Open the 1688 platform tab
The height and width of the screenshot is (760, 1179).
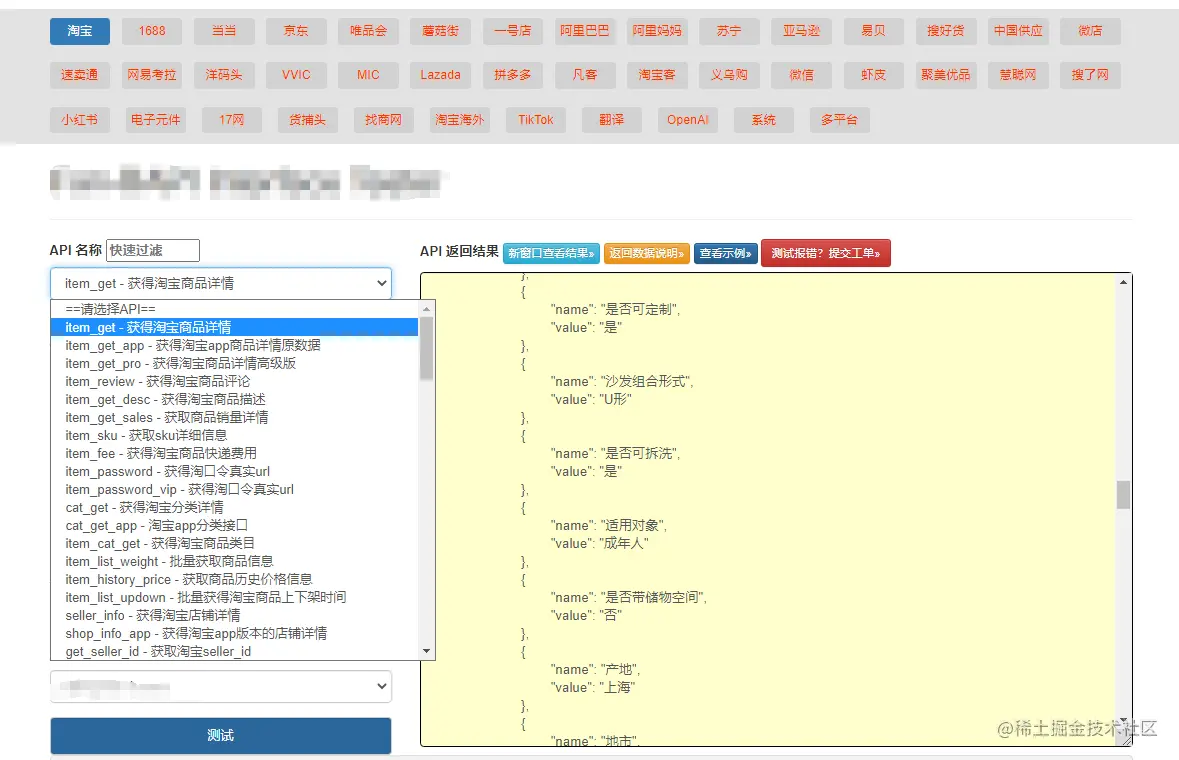[x=151, y=31]
